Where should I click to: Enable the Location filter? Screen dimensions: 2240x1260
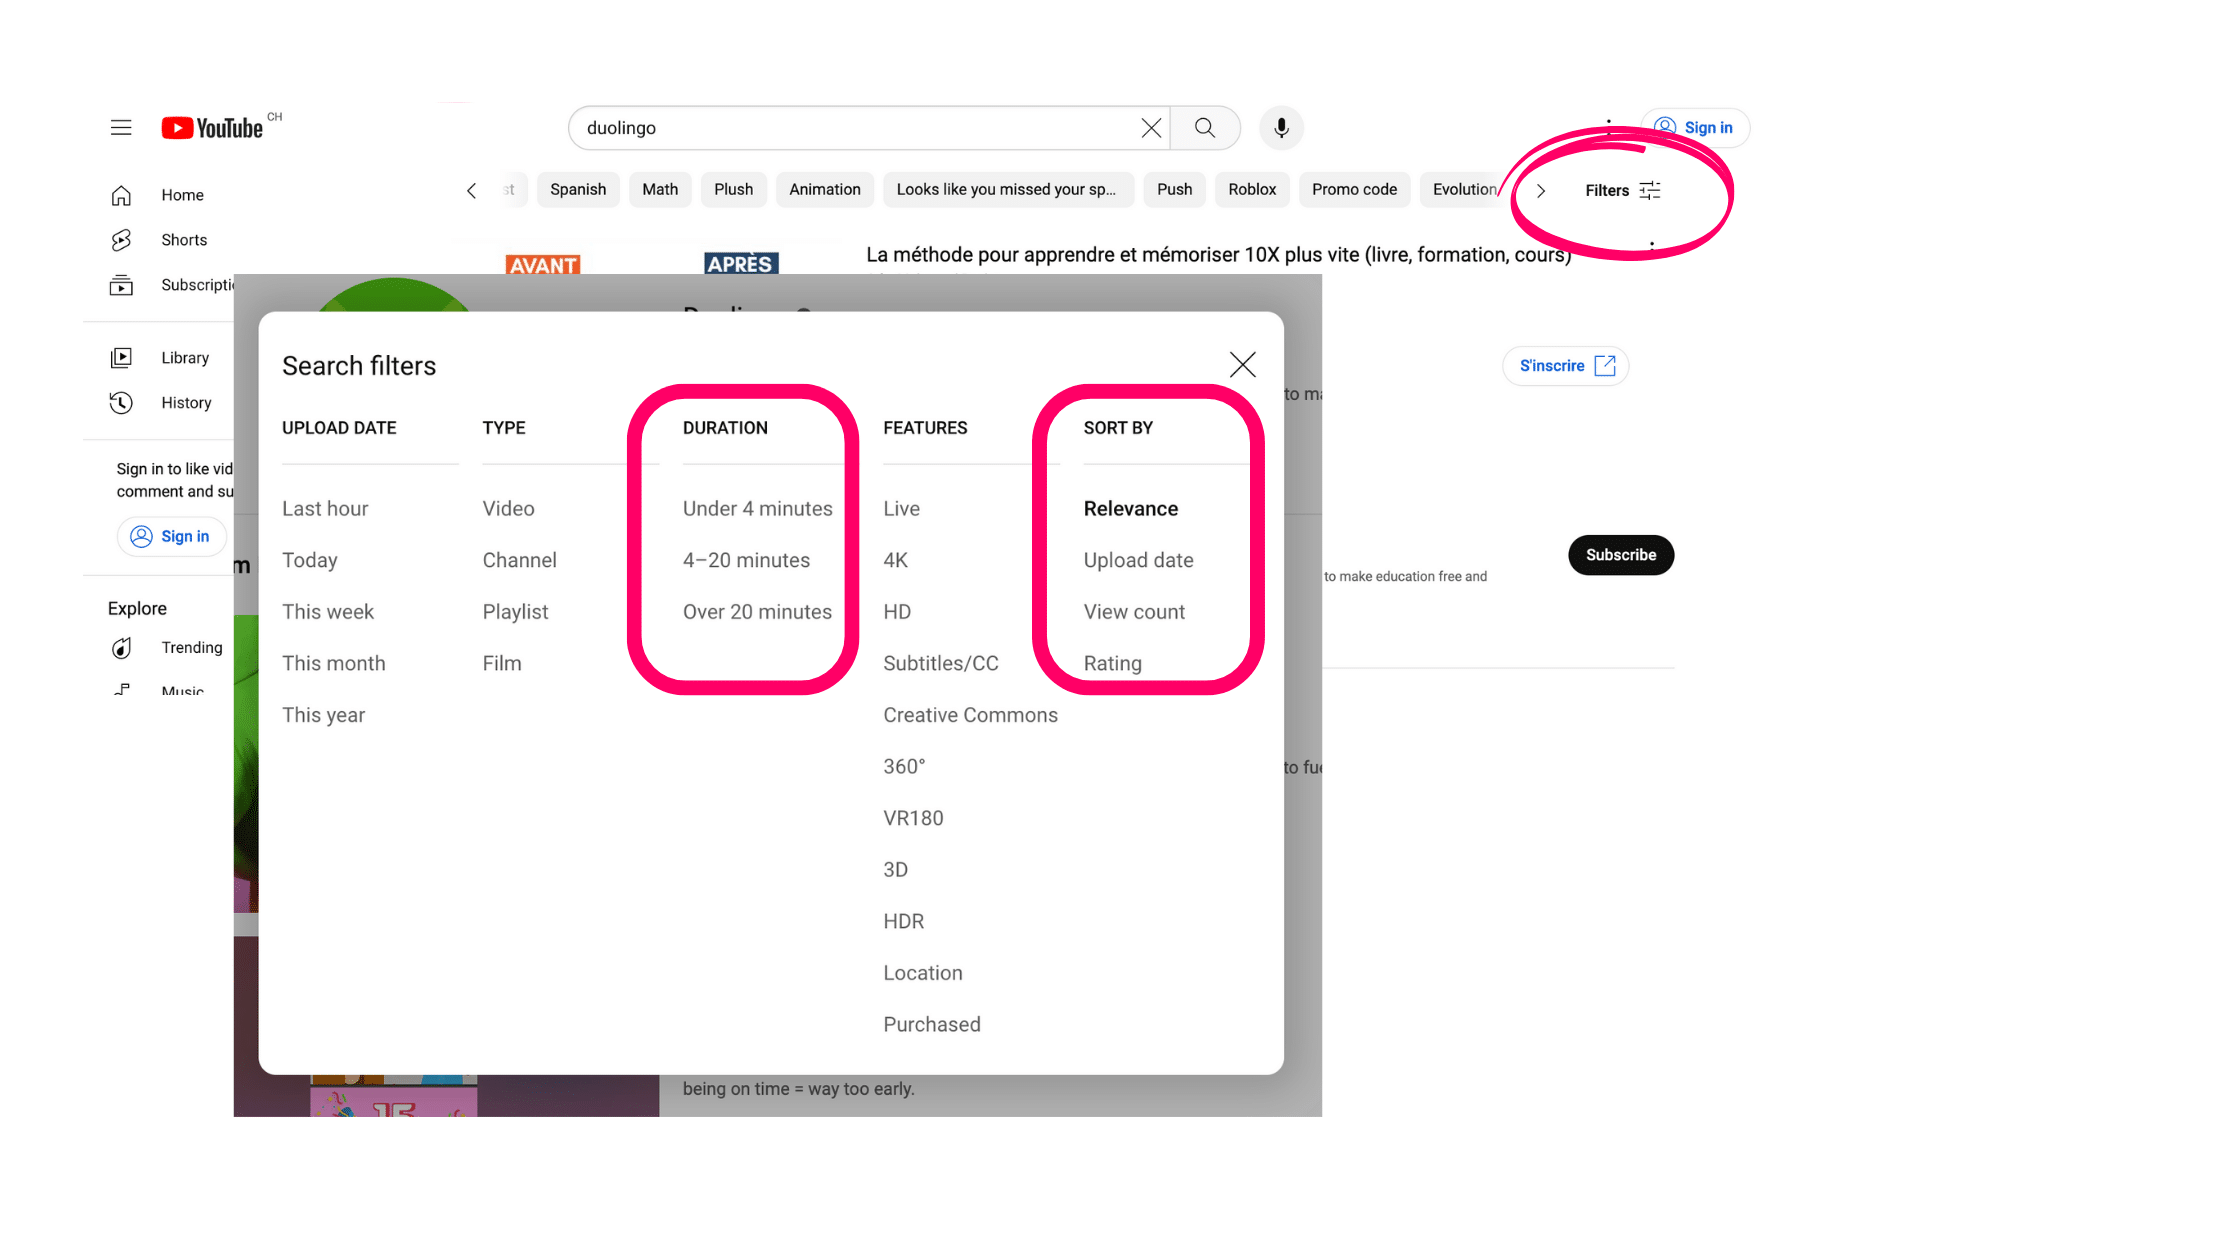click(x=923, y=974)
